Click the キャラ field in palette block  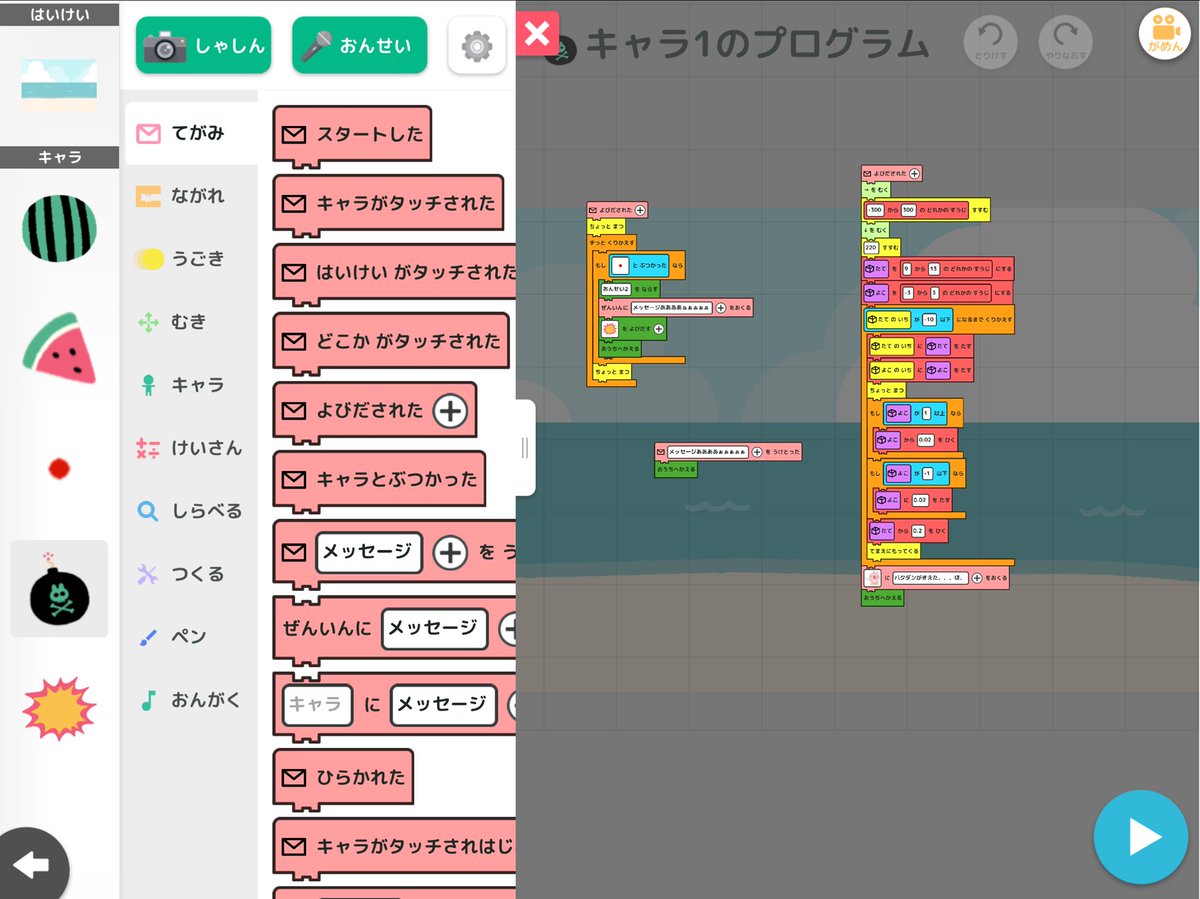coord(317,705)
